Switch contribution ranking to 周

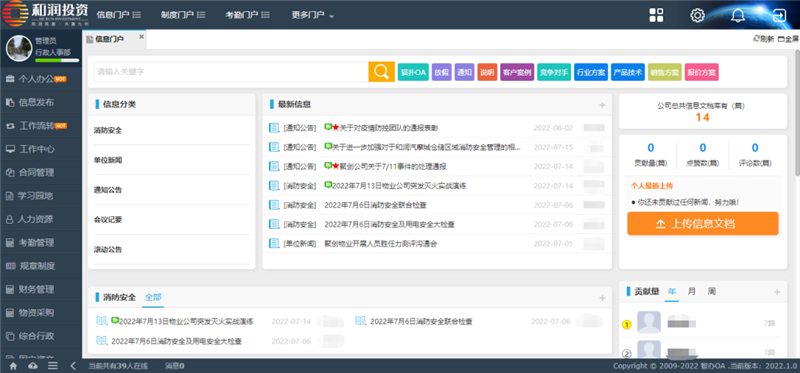tap(711, 291)
